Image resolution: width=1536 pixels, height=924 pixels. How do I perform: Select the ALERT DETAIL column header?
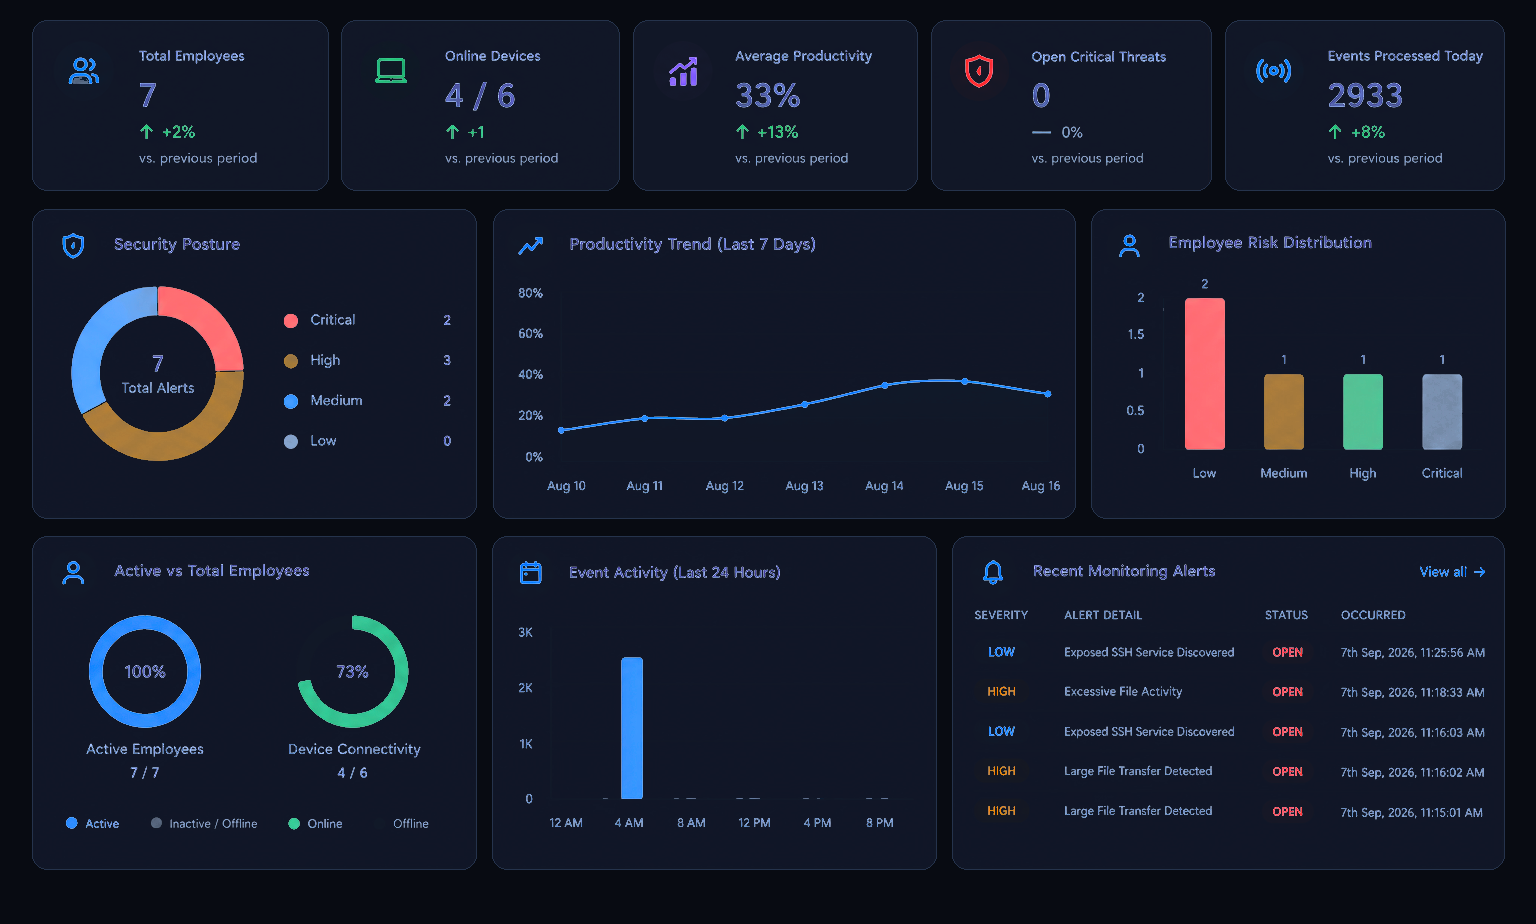[x=1103, y=615]
